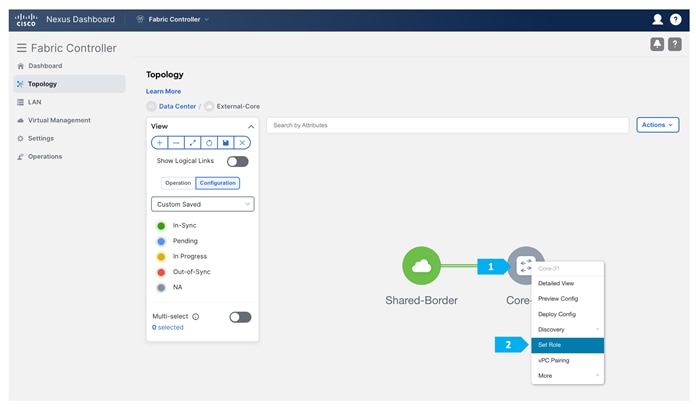Switch to Operation view mode

[x=178, y=183]
